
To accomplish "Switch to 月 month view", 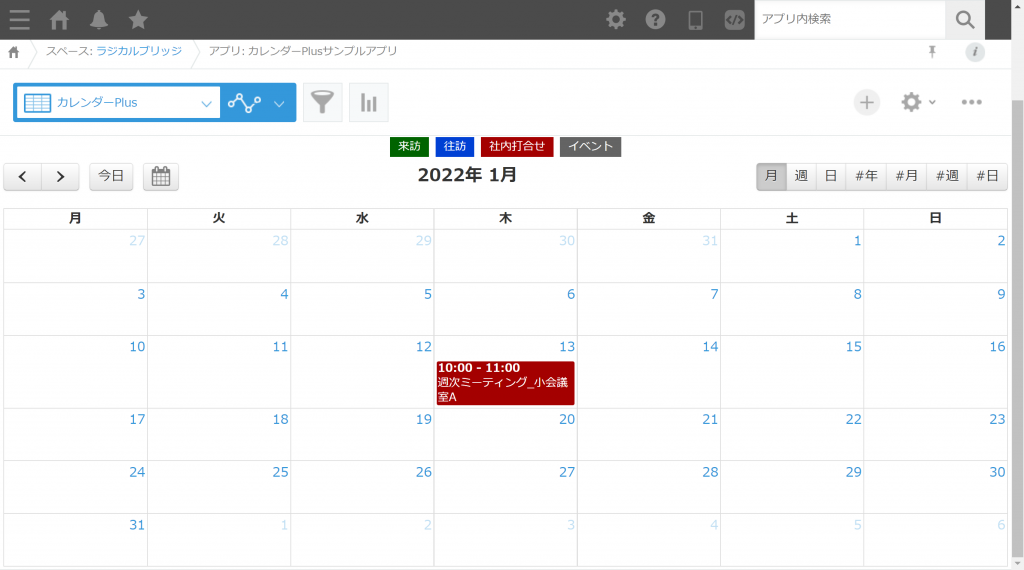I will click(771, 176).
